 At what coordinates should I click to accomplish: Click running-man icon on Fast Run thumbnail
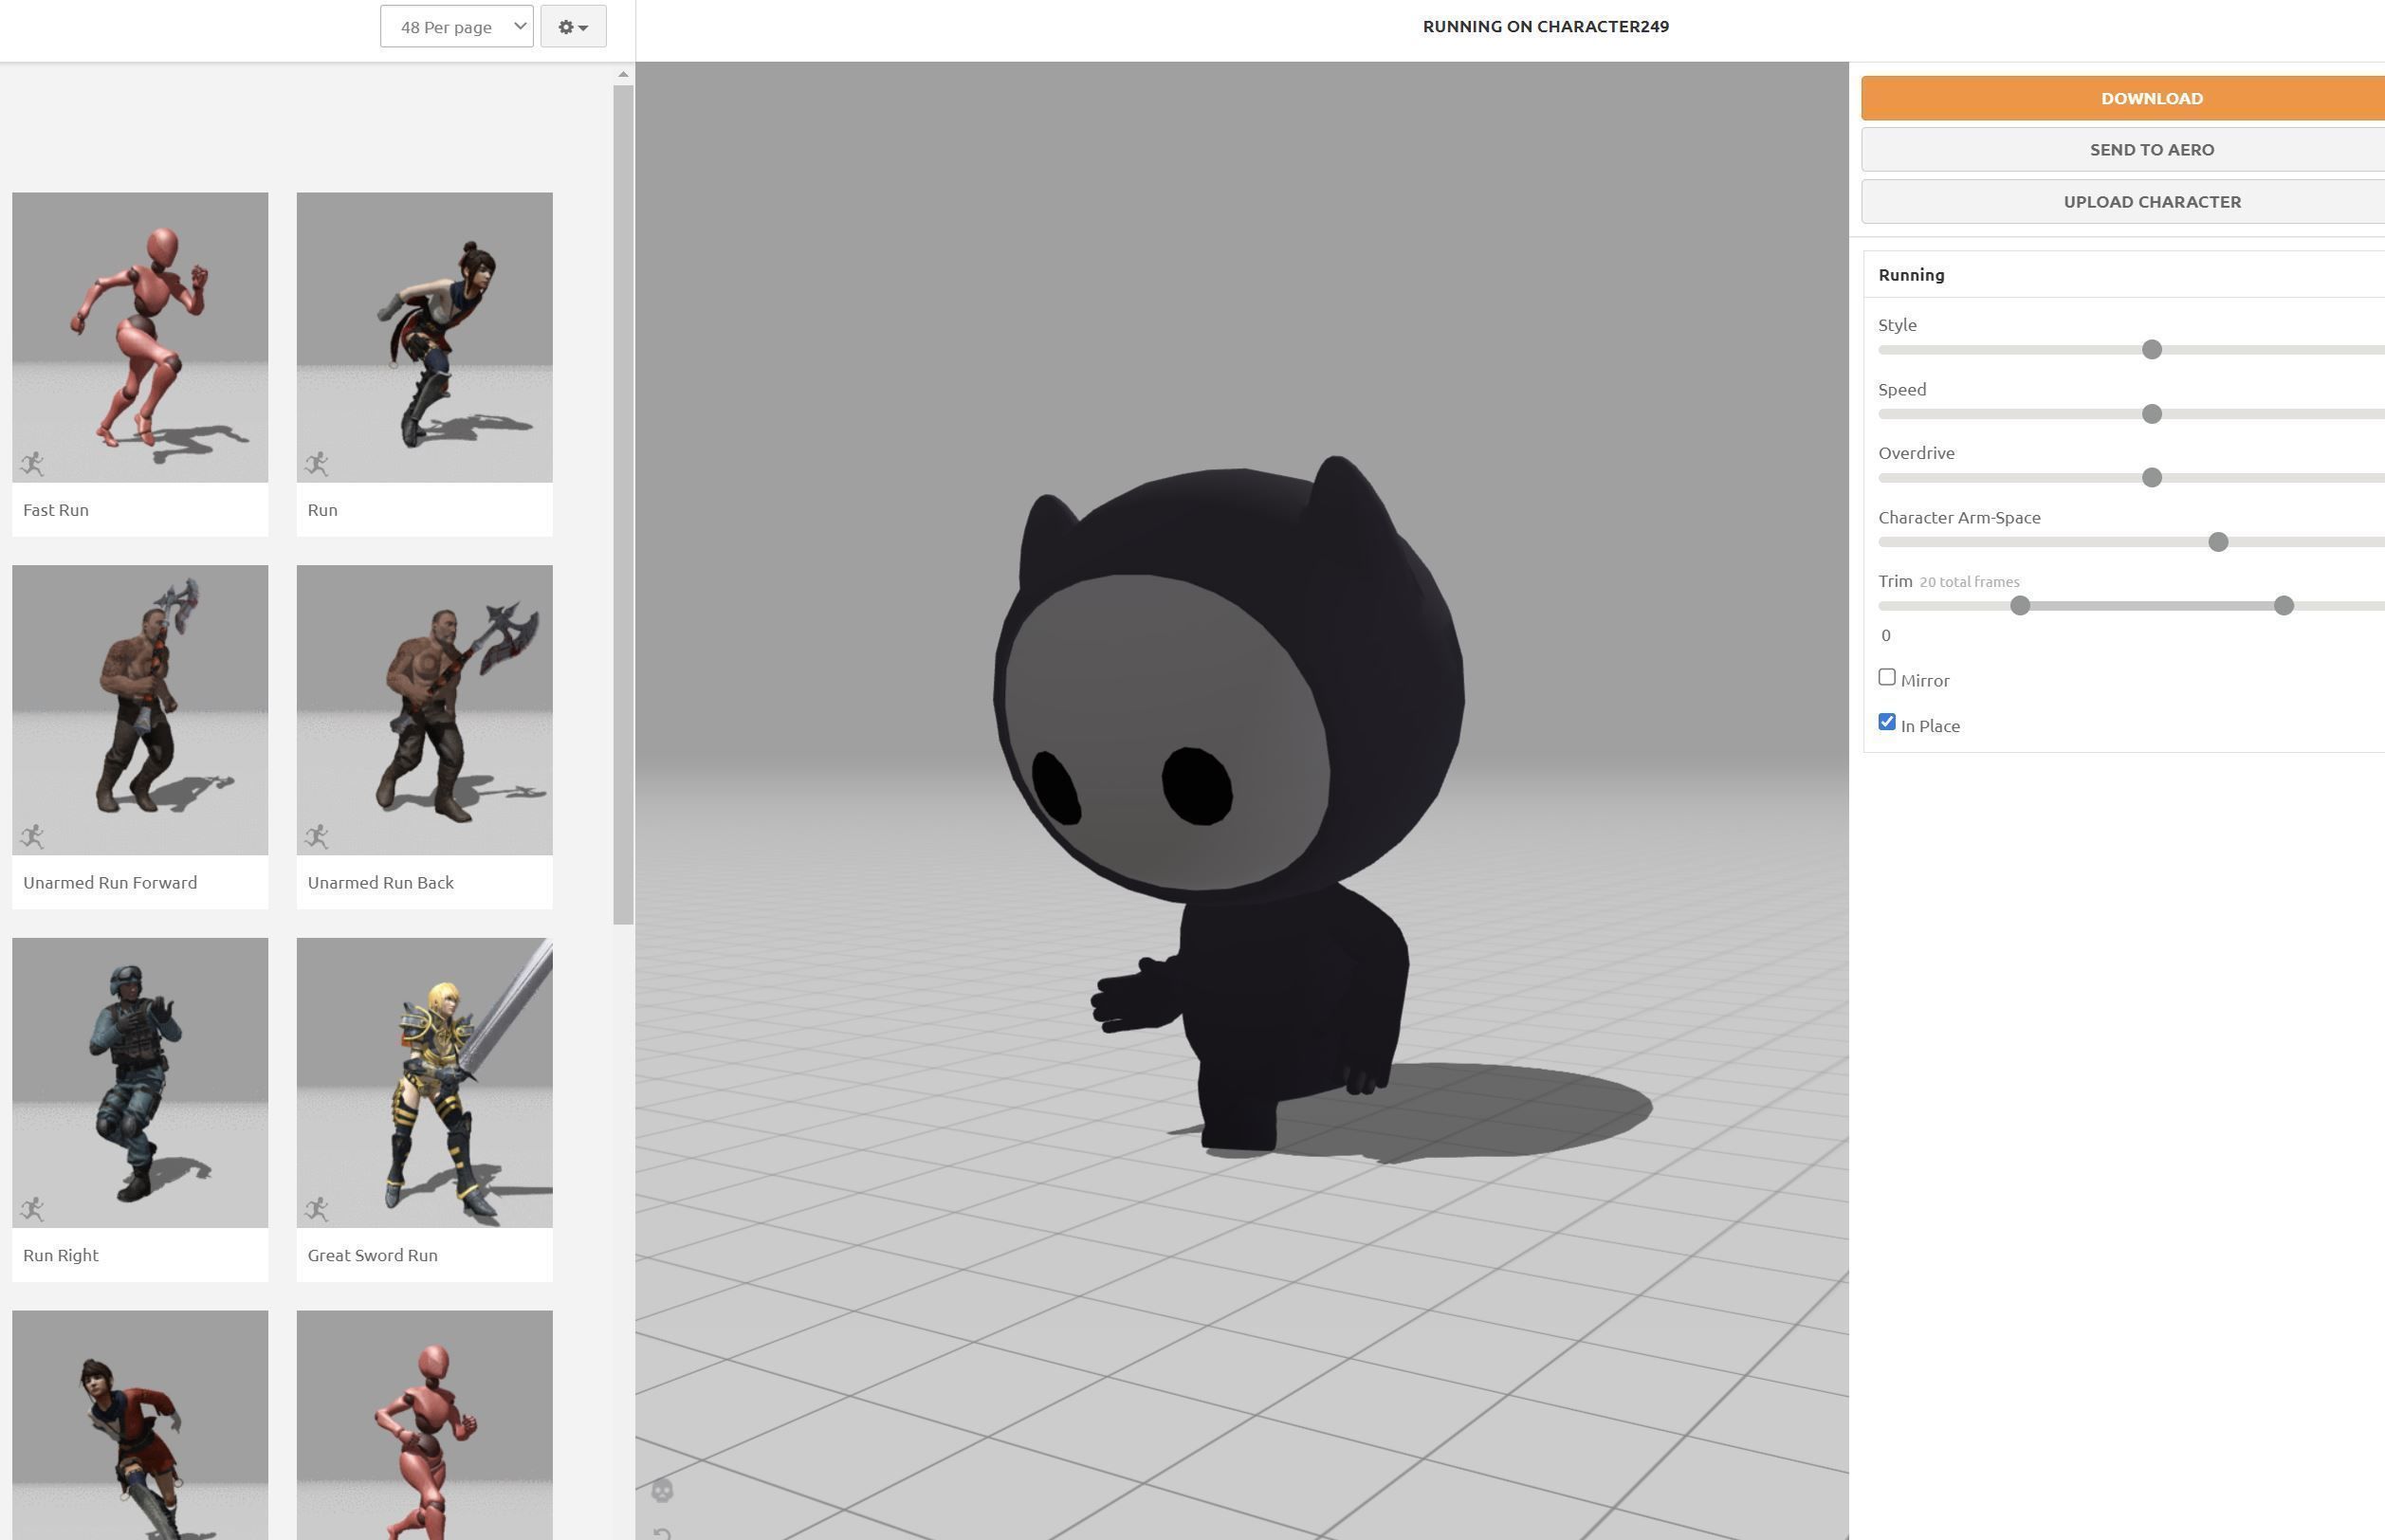[x=32, y=463]
